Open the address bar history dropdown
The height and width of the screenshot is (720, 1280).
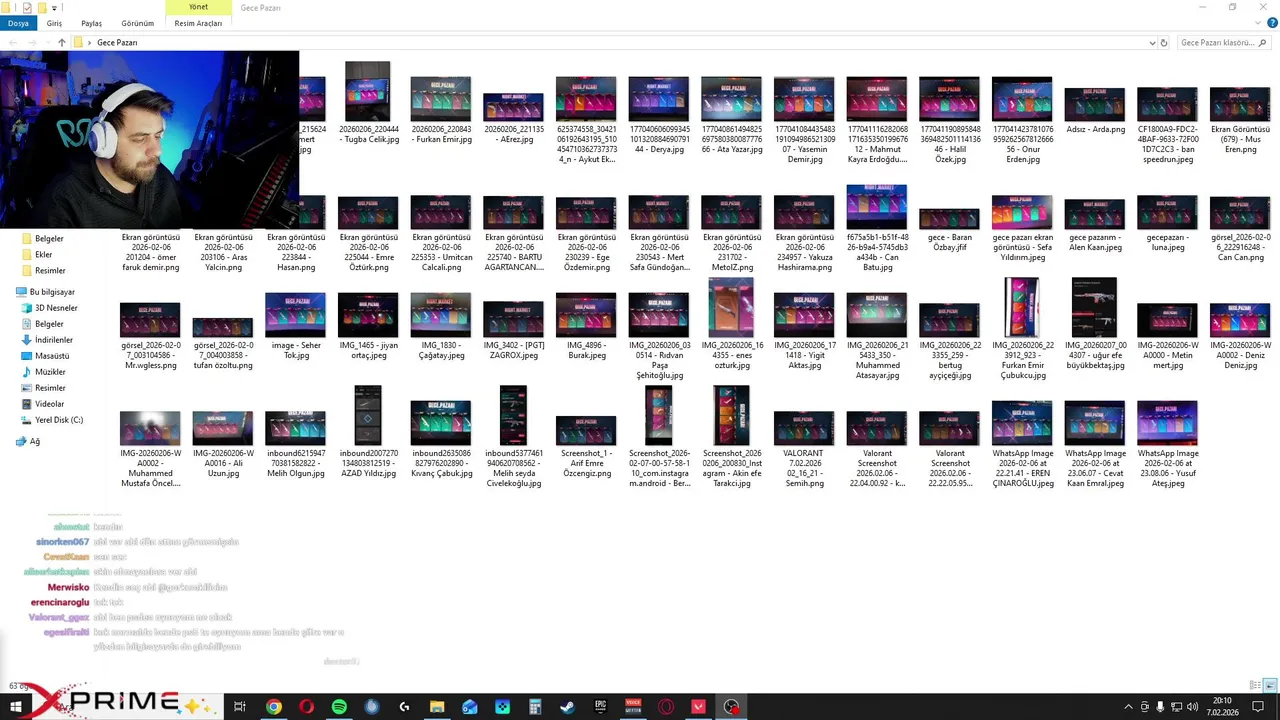click(x=1151, y=43)
